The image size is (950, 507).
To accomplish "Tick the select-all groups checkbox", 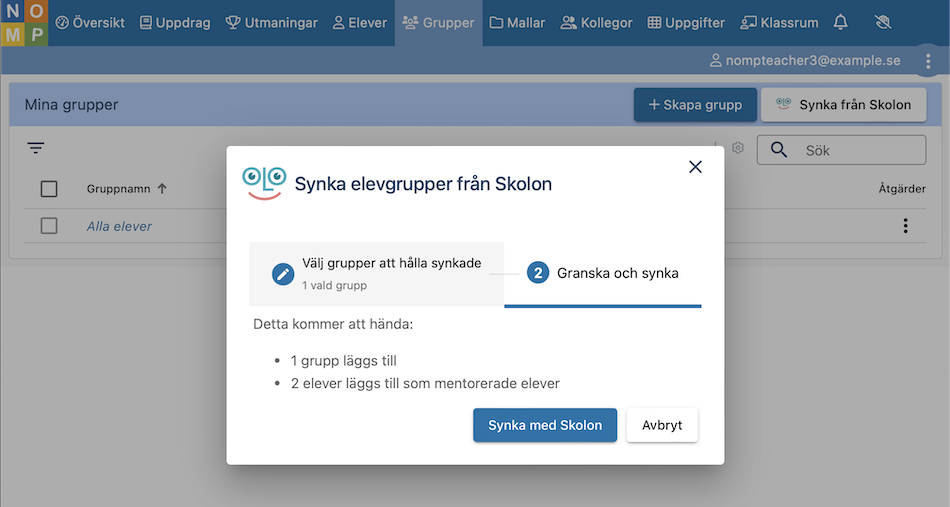I will click(49, 189).
